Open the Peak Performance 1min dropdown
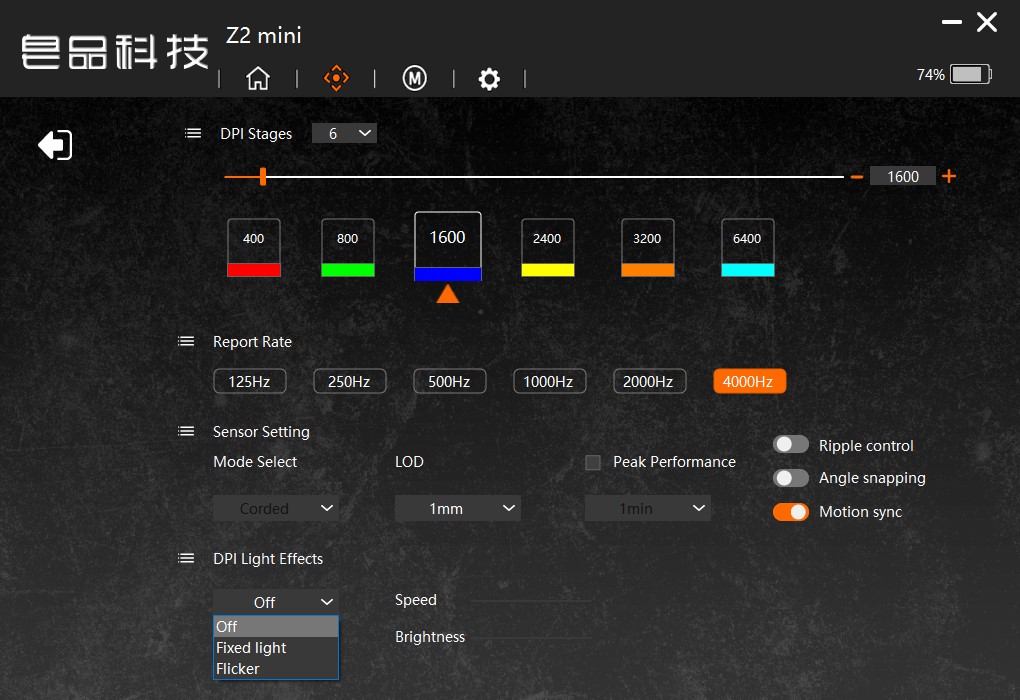The image size is (1020, 700). [x=647, y=508]
